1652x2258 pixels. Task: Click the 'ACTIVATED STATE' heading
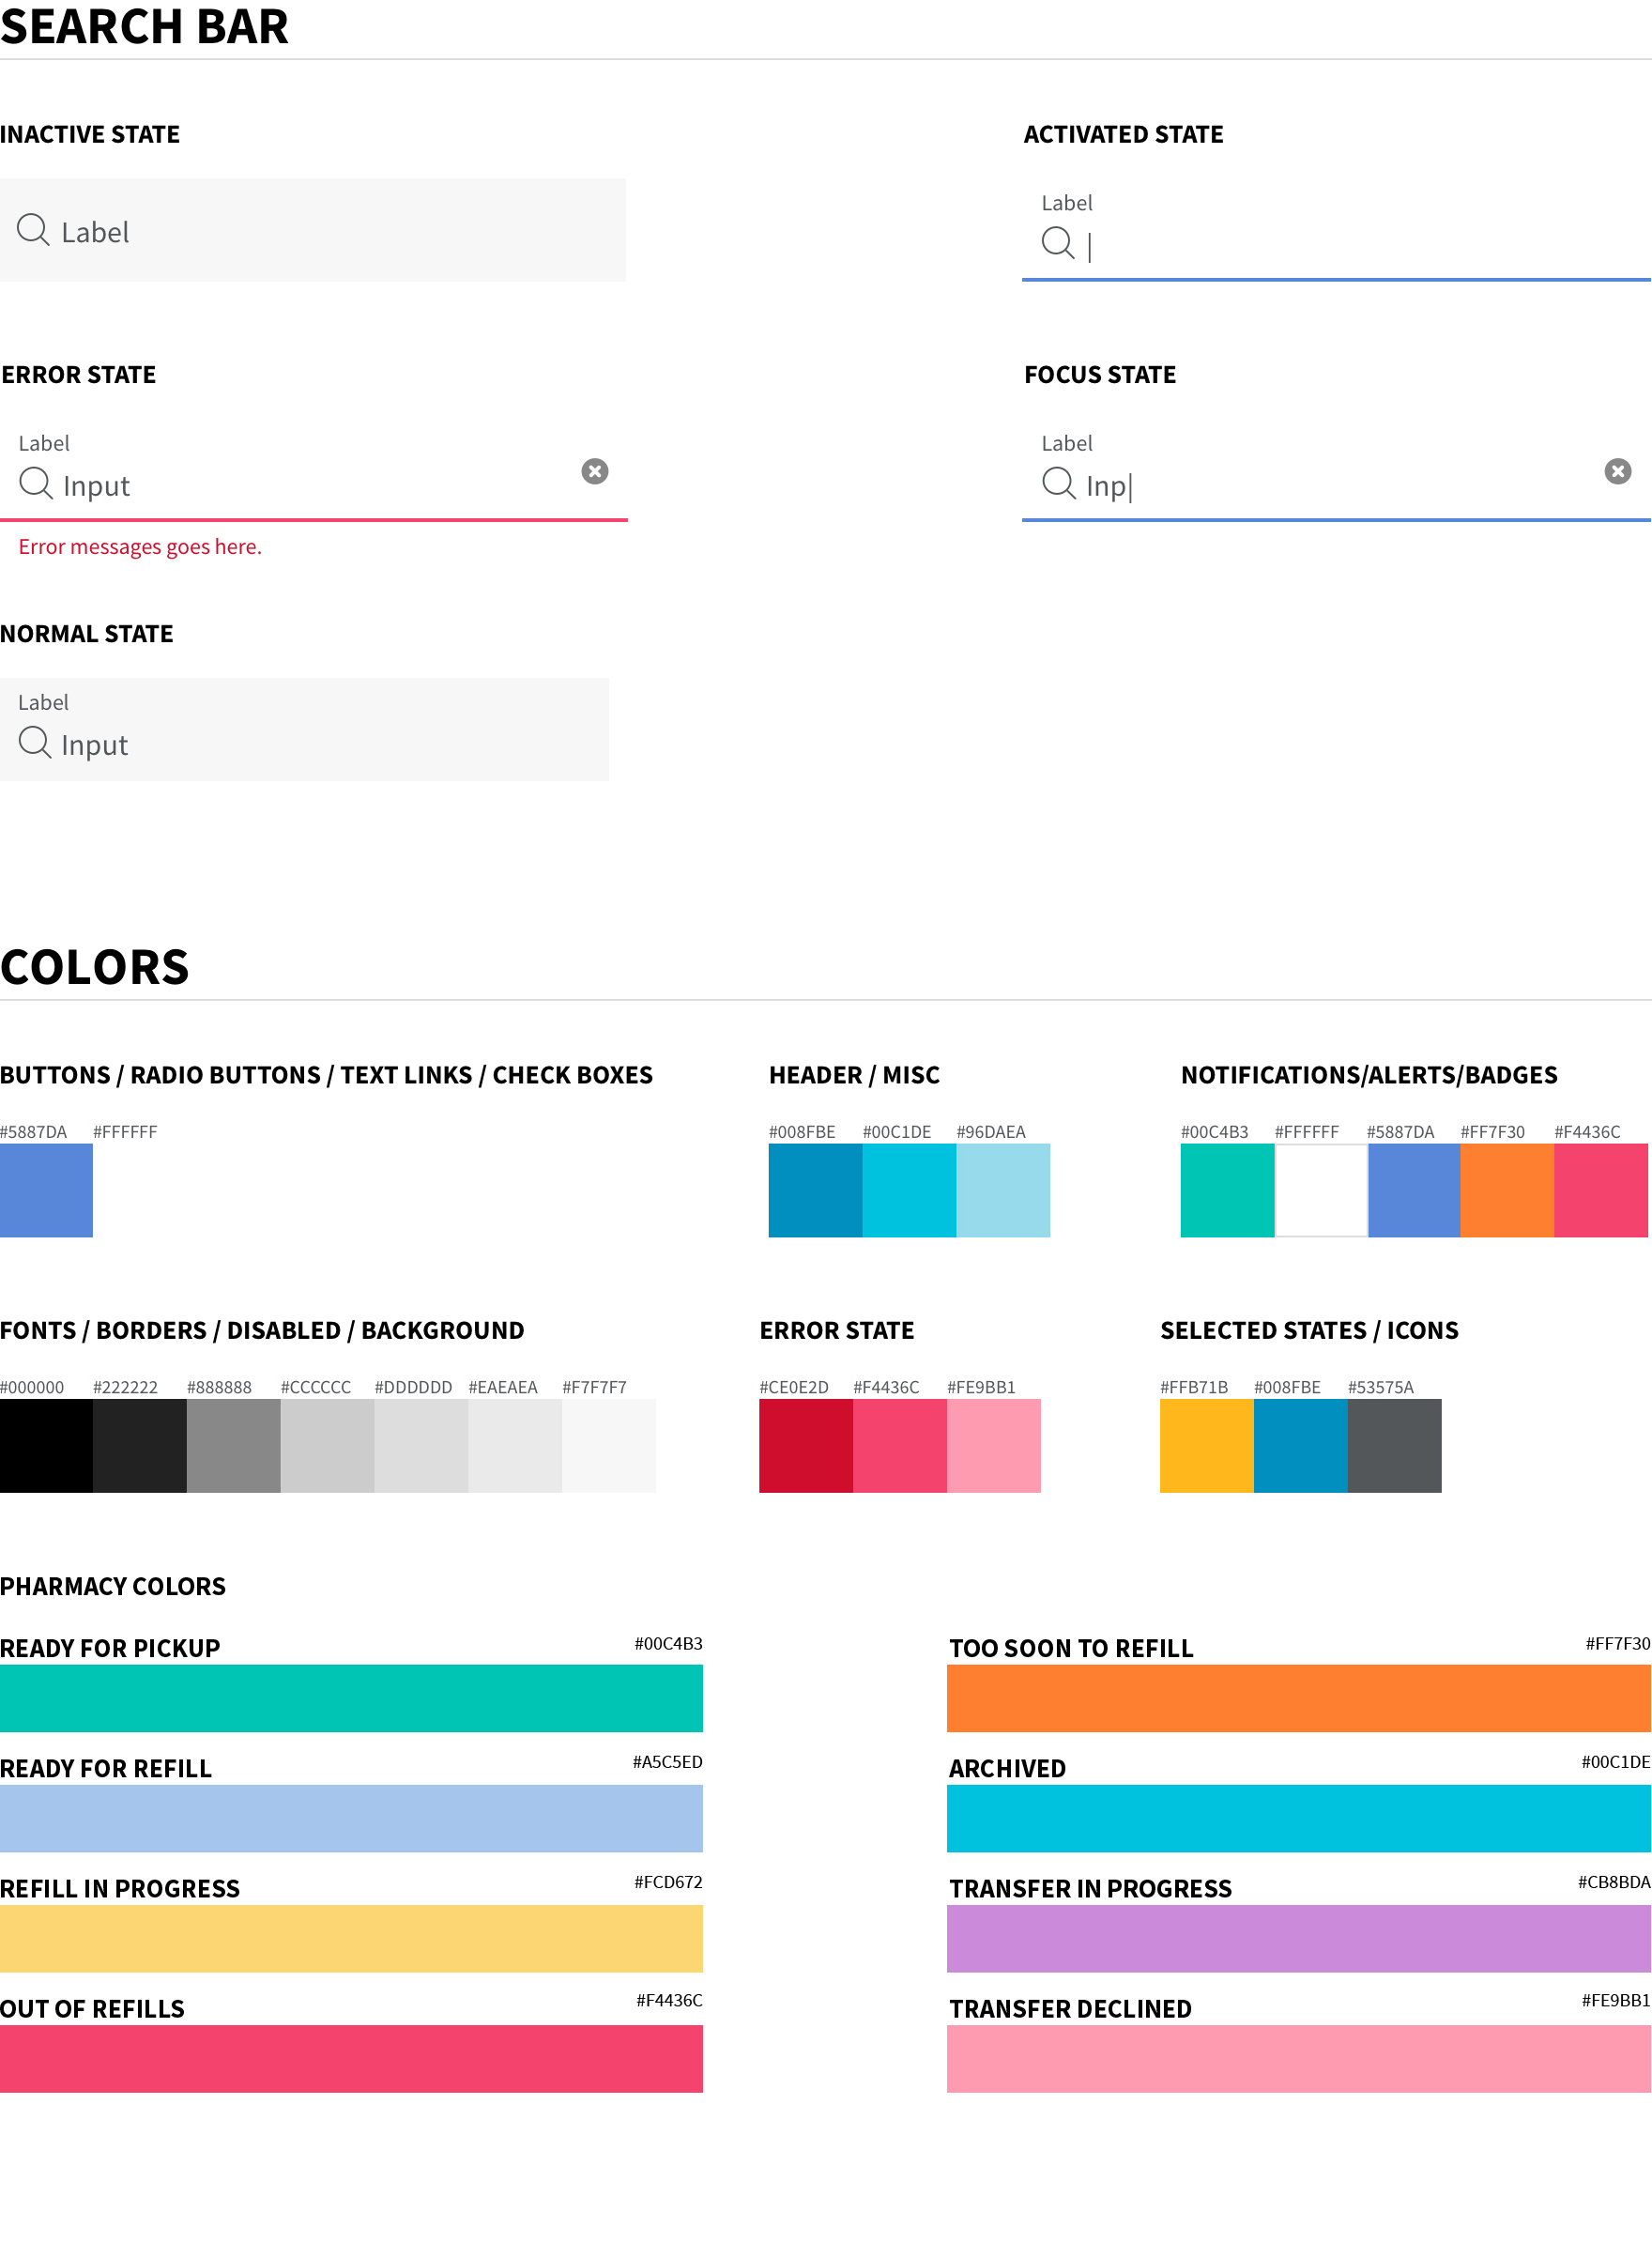[1123, 134]
